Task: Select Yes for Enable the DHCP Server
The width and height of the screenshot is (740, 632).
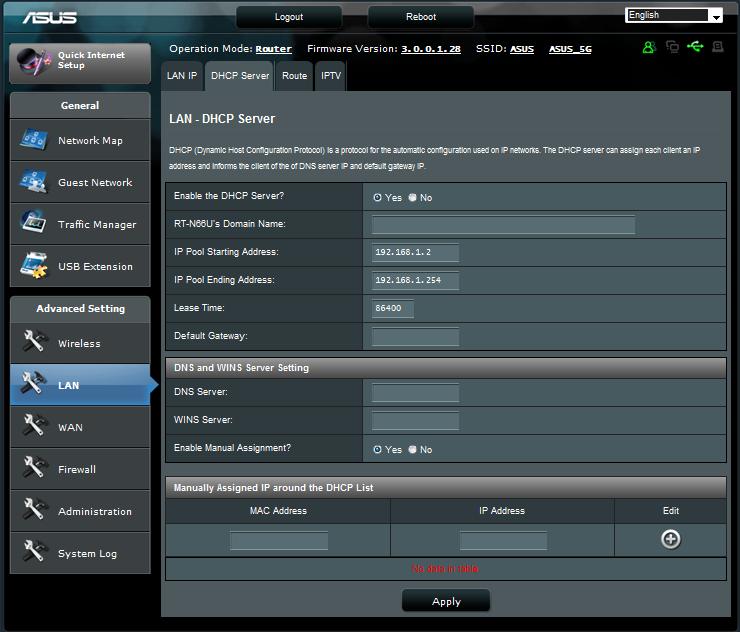Action: (377, 198)
